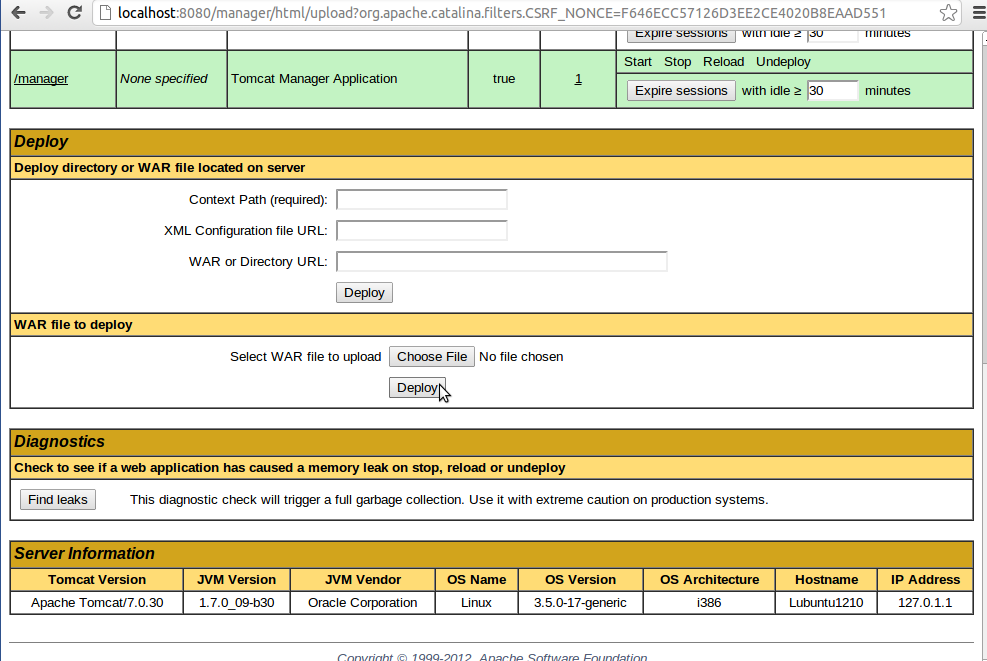987x661 pixels.
Task: Click the 'Deploy directory or WAR file located on server' subheading
Action: click(x=159, y=167)
